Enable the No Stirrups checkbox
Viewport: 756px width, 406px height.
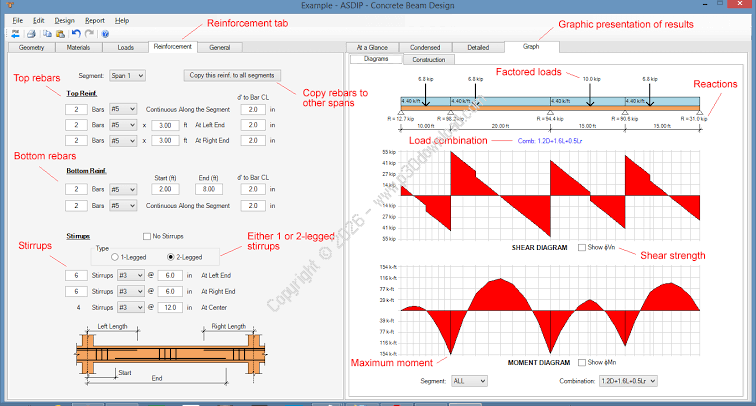[x=147, y=236]
